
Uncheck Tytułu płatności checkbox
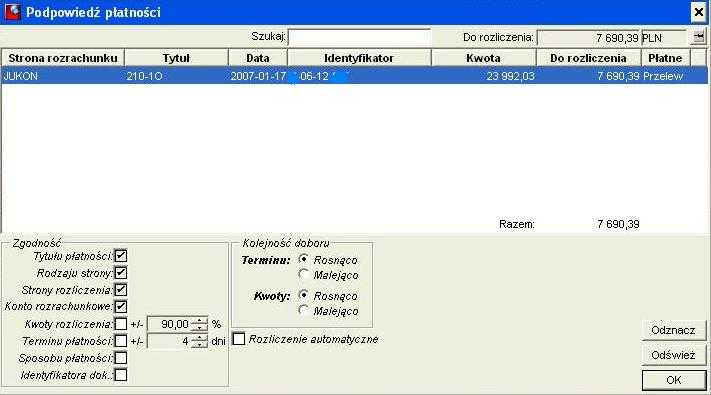[x=121, y=256]
